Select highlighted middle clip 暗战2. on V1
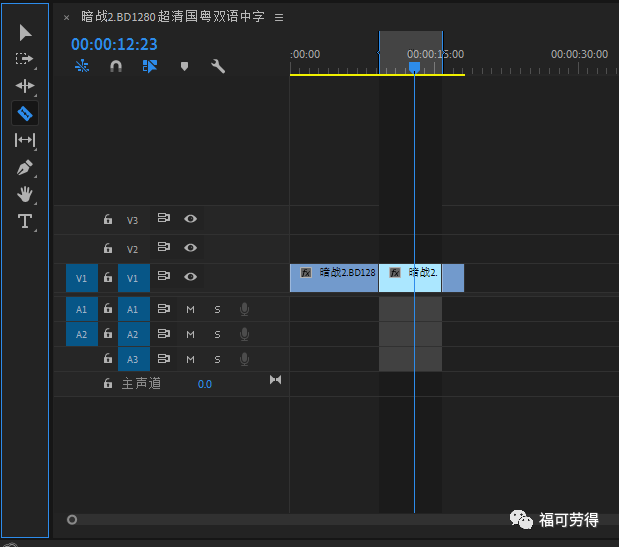 410,278
